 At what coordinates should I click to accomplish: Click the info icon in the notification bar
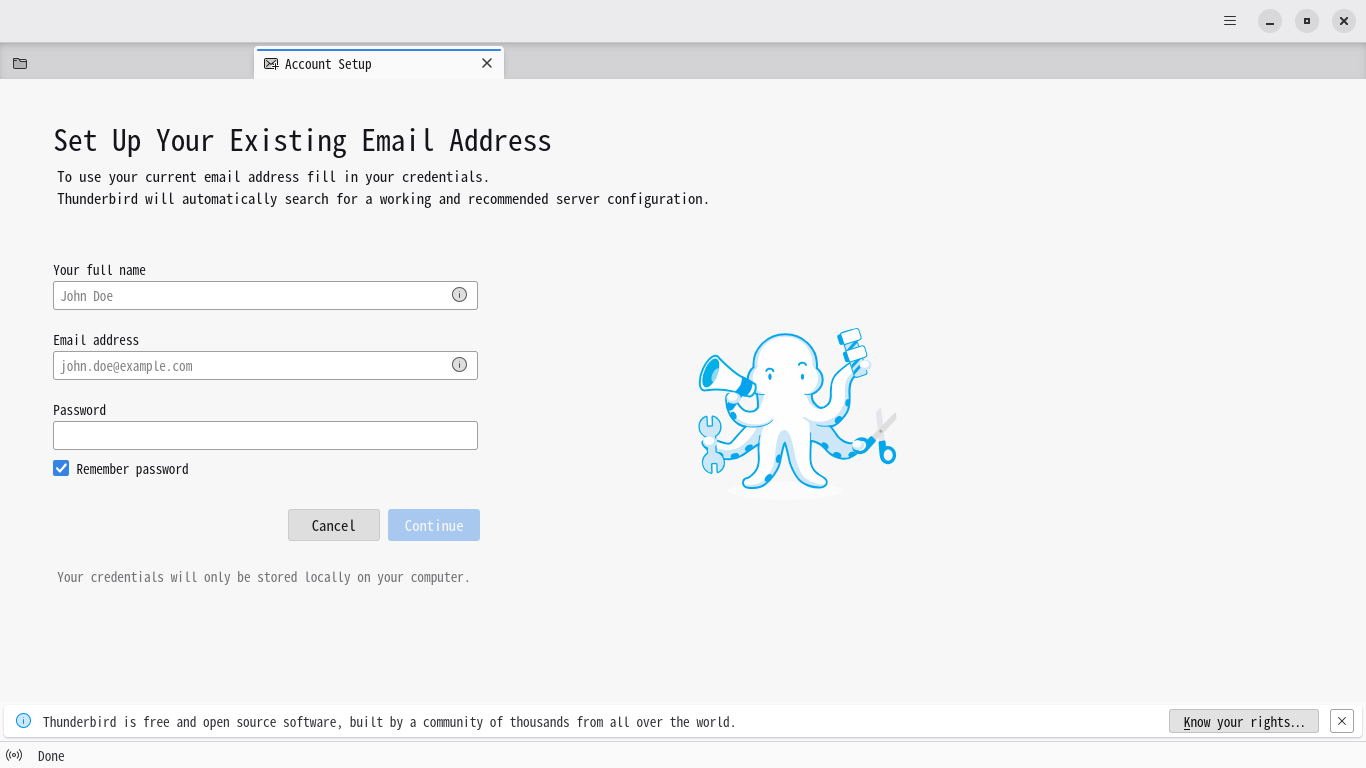23,721
